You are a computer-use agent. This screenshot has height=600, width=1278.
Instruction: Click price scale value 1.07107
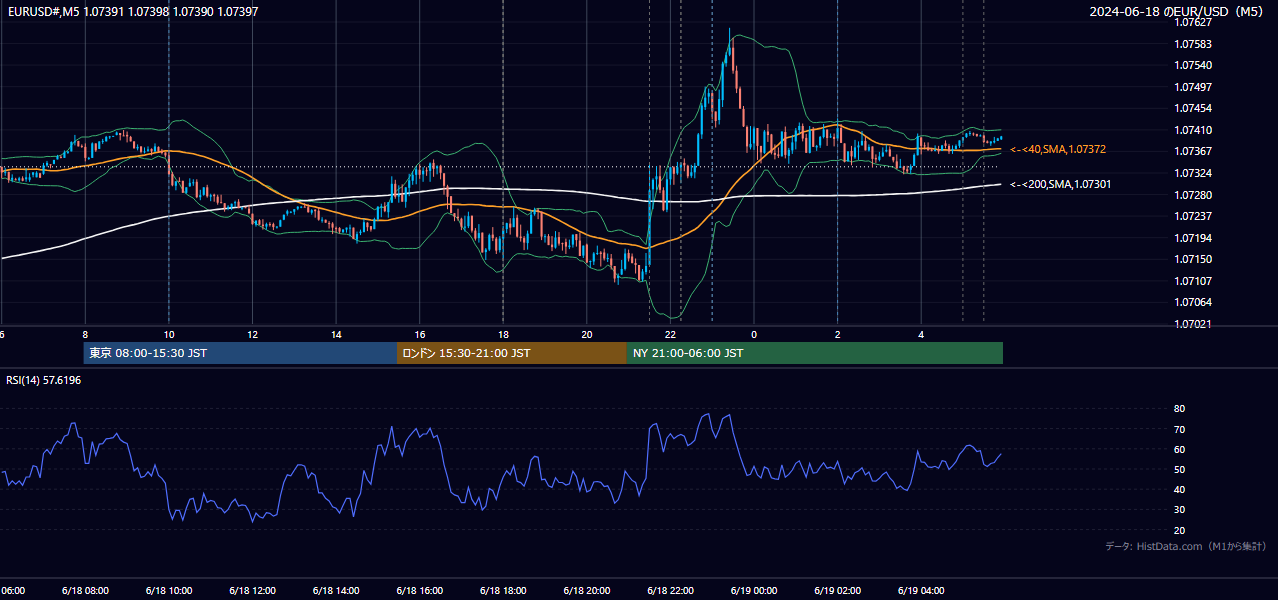pyautogui.click(x=1193, y=281)
